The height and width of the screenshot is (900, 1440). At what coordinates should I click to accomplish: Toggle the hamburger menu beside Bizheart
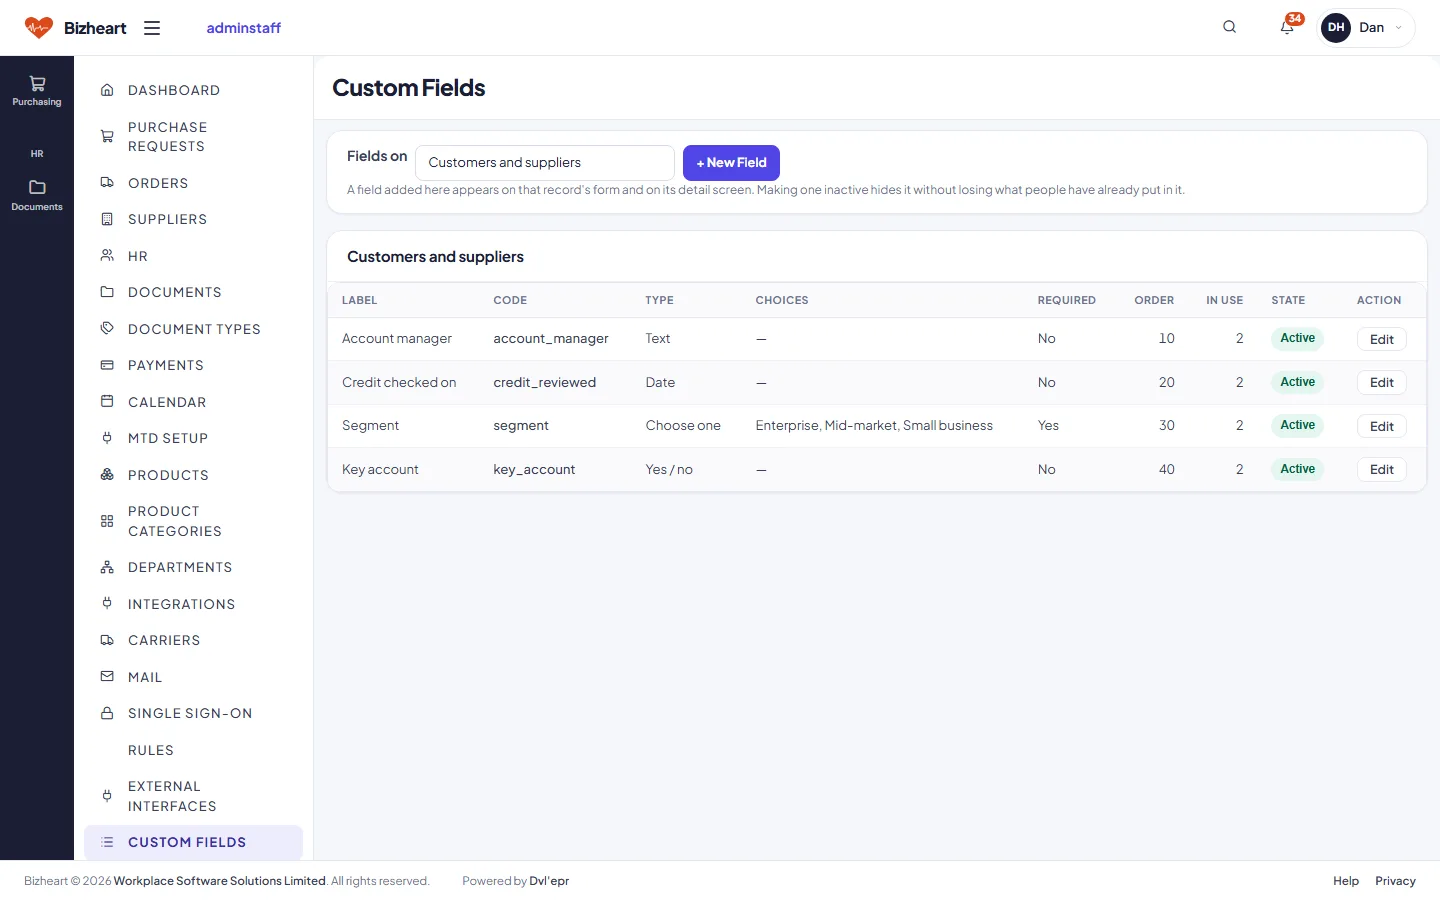tap(152, 28)
